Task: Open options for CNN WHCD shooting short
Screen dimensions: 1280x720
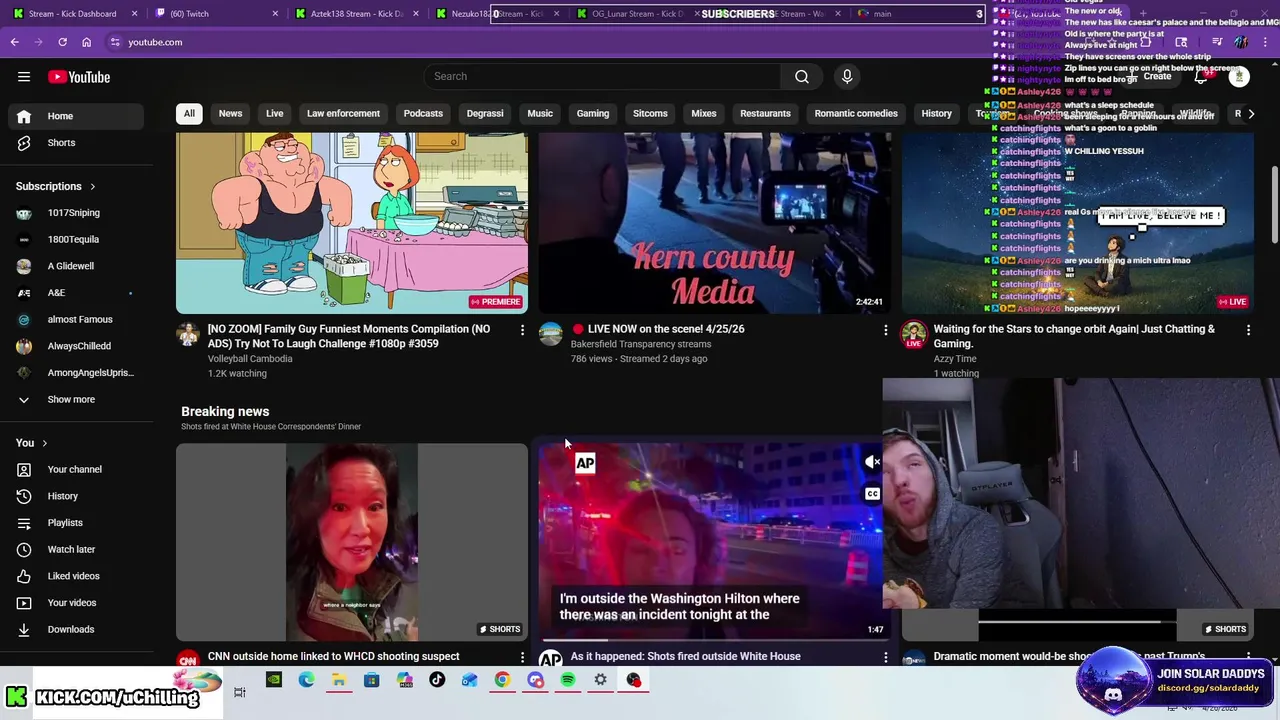Action: coord(522,657)
